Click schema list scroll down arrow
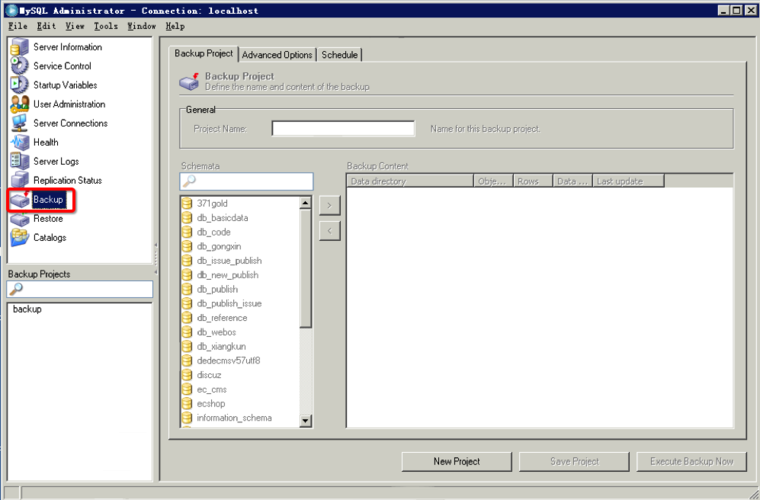The height and width of the screenshot is (500, 760). pyautogui.click(x=305, y=421)
